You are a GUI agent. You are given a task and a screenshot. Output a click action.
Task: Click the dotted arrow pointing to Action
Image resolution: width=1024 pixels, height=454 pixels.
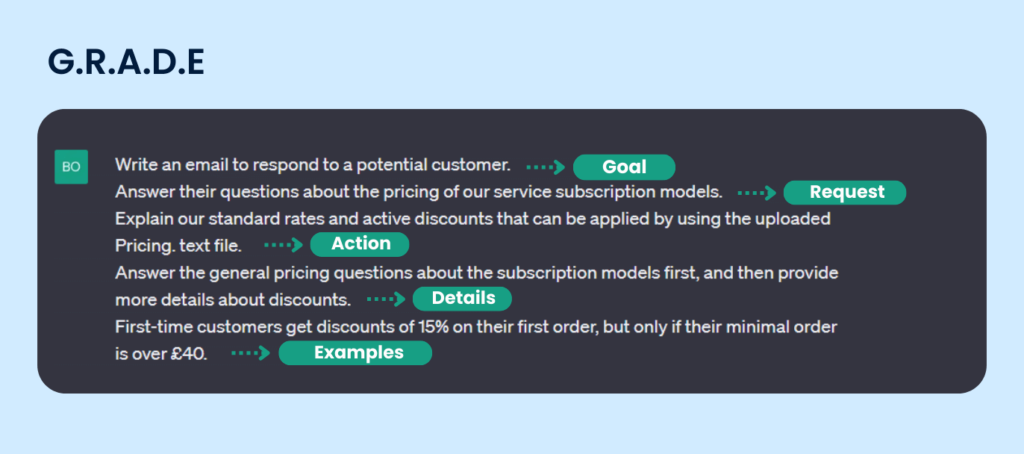tap(283, 245)
